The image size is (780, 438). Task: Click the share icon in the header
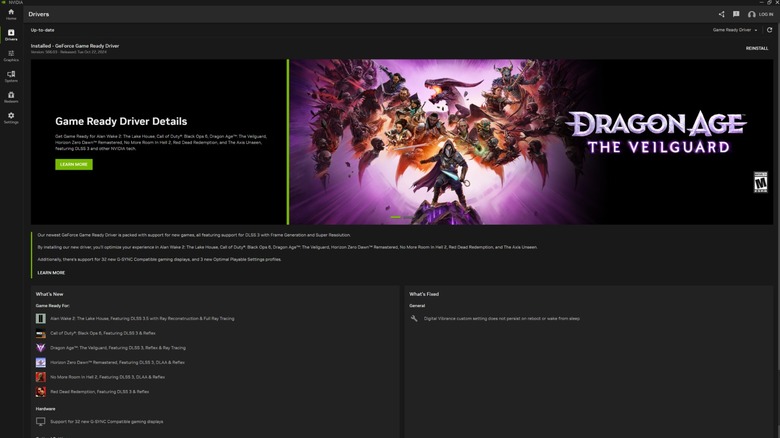tap(722, 14)
